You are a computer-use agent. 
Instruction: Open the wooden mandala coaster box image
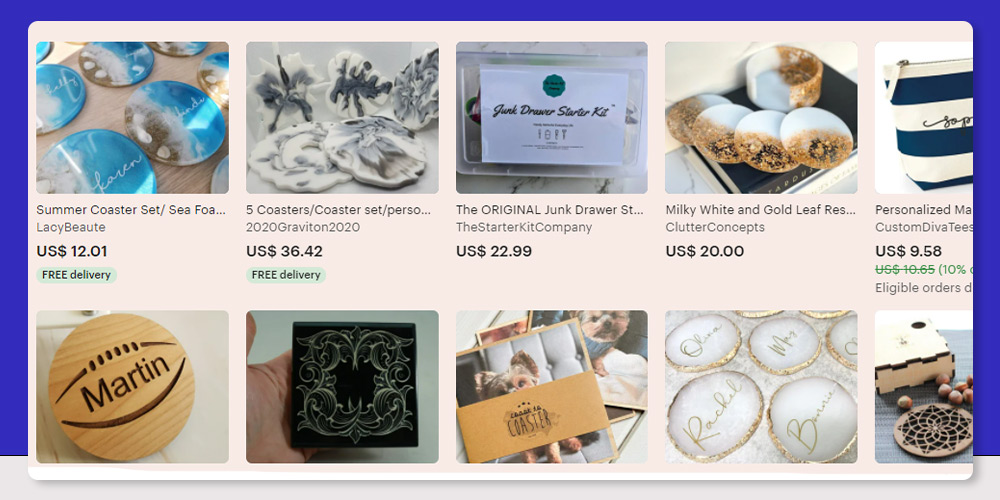[x=923, y=386]
